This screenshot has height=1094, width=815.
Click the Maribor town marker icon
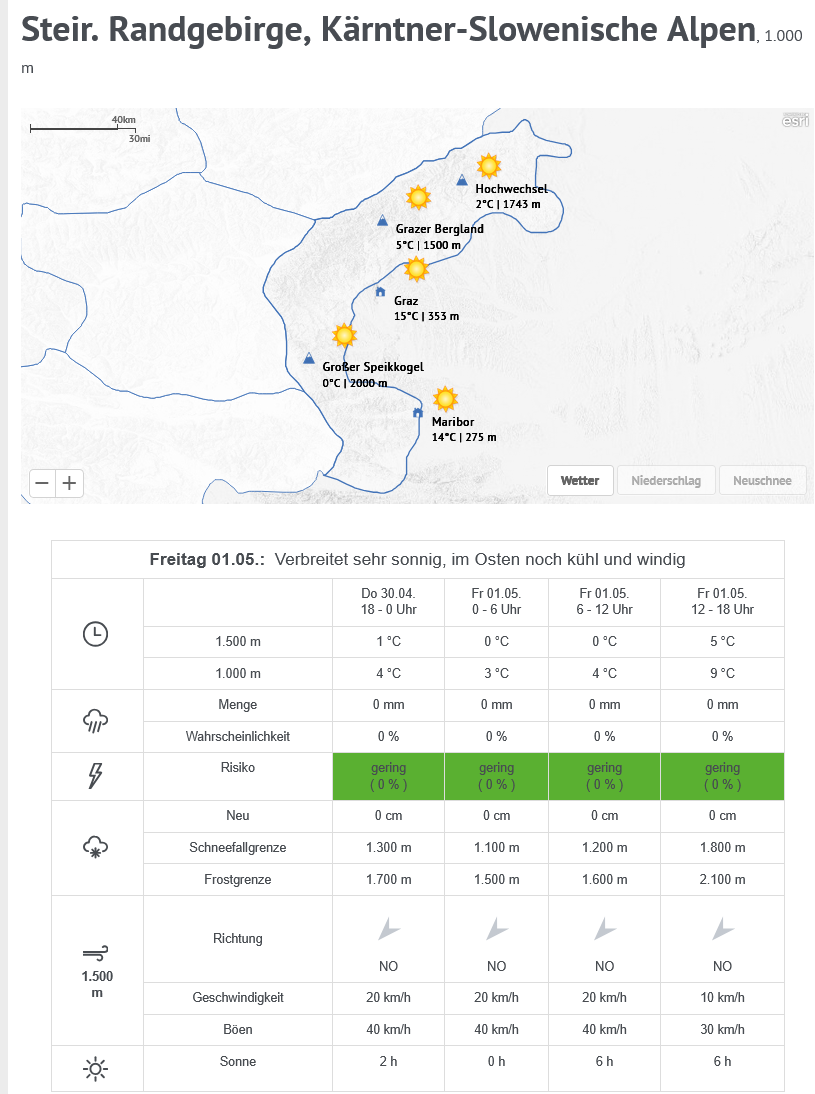pyautogui.click(x=418, y=412)
